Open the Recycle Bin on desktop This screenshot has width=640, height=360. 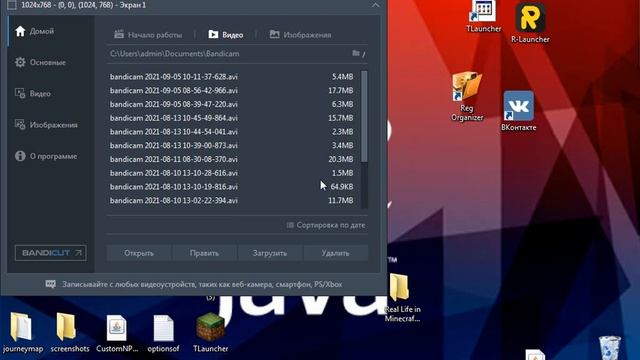pos(610,348)
